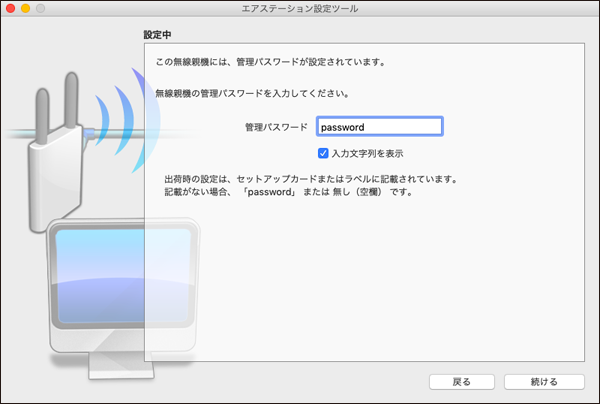Click the text about admin password being set

click(271, 62)
